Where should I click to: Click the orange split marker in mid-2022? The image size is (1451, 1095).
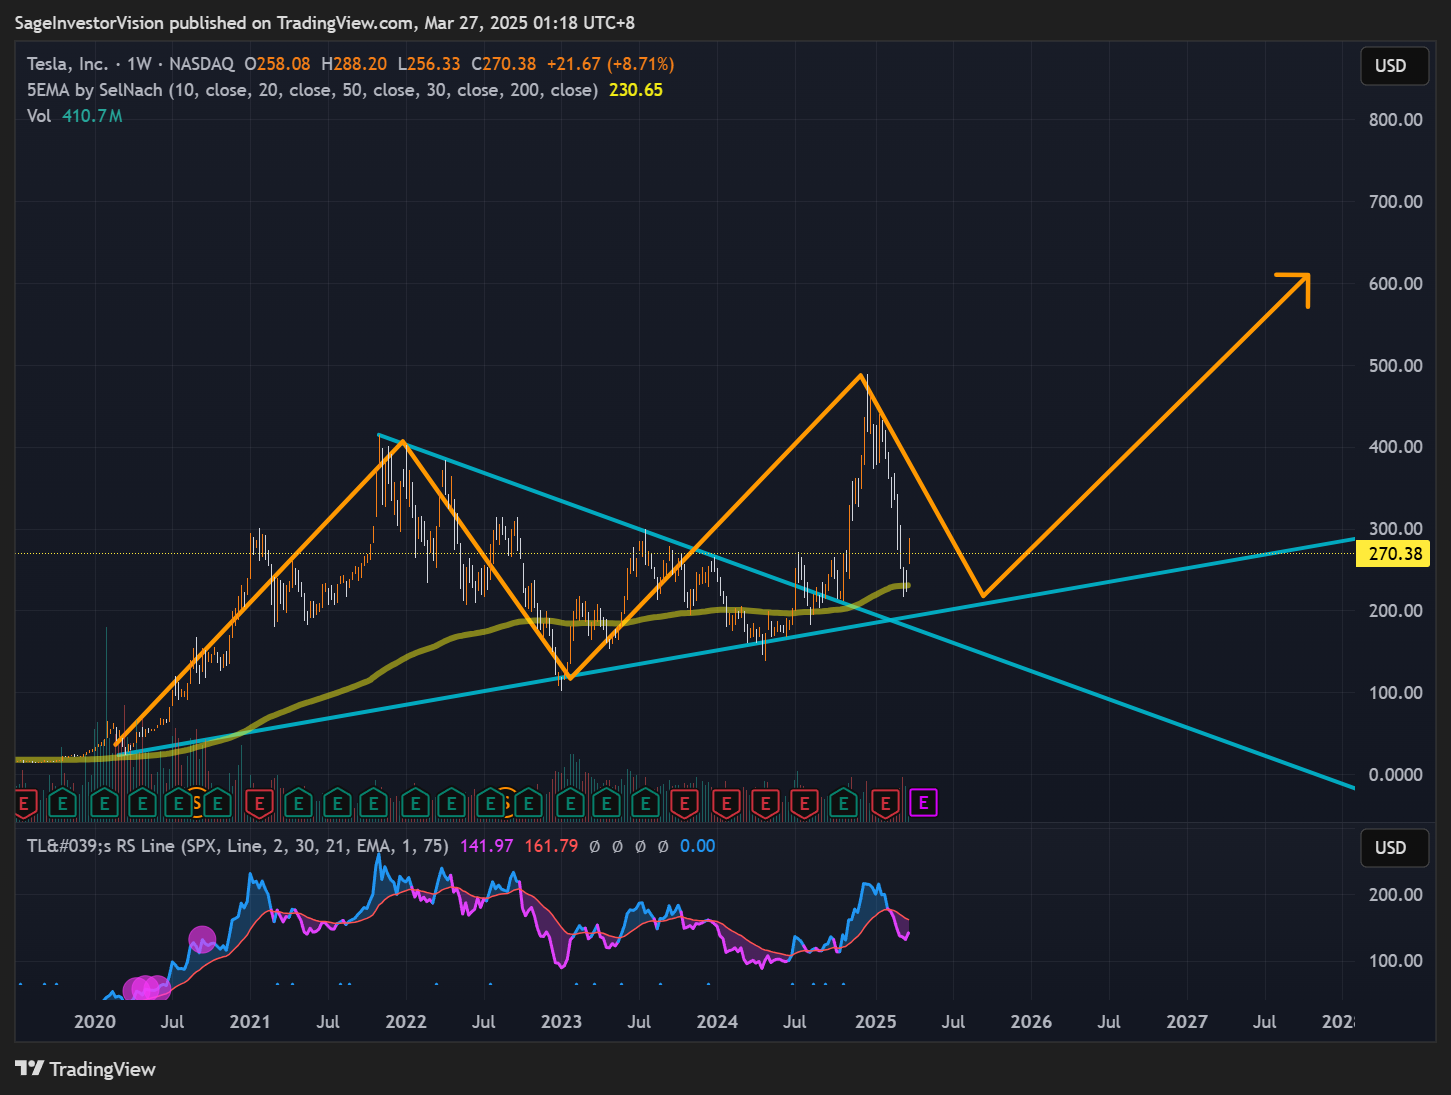507,802
